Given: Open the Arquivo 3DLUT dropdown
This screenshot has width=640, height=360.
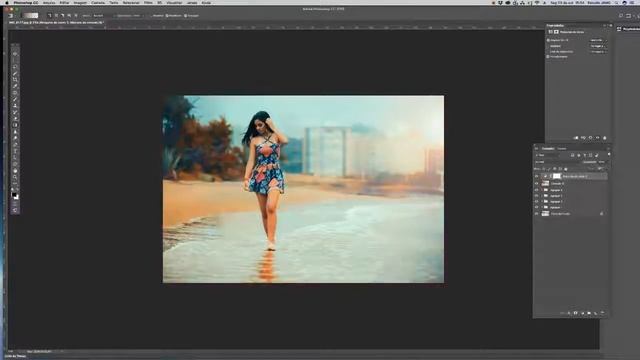Looking at the screenshot, I should 598,40.
